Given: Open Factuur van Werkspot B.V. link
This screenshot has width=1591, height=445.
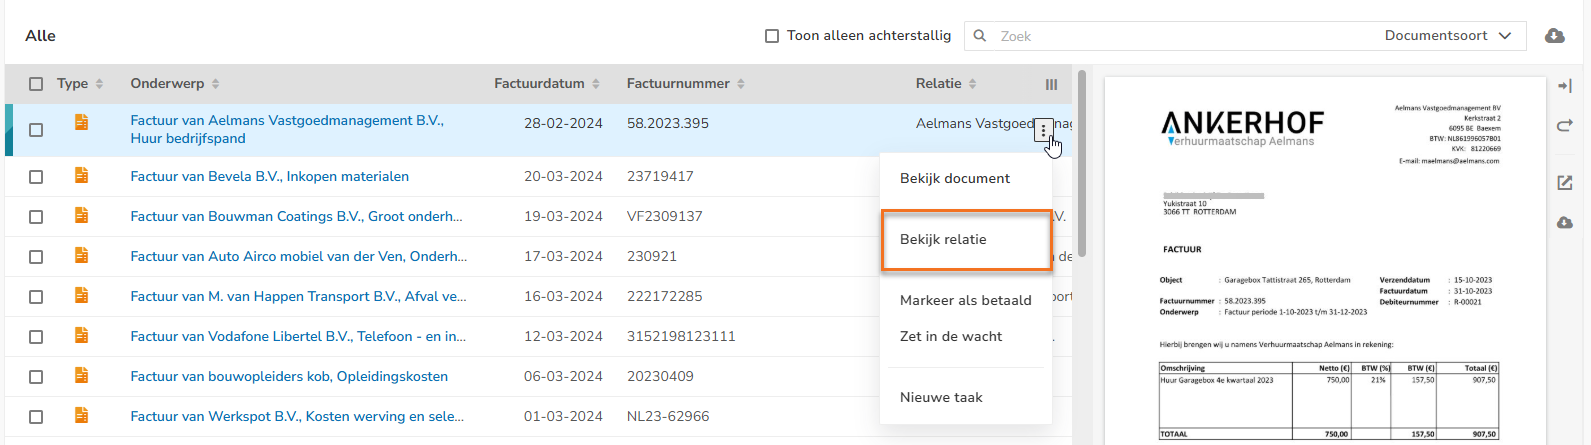Looking at the screenshot, I should click(296, 417).
